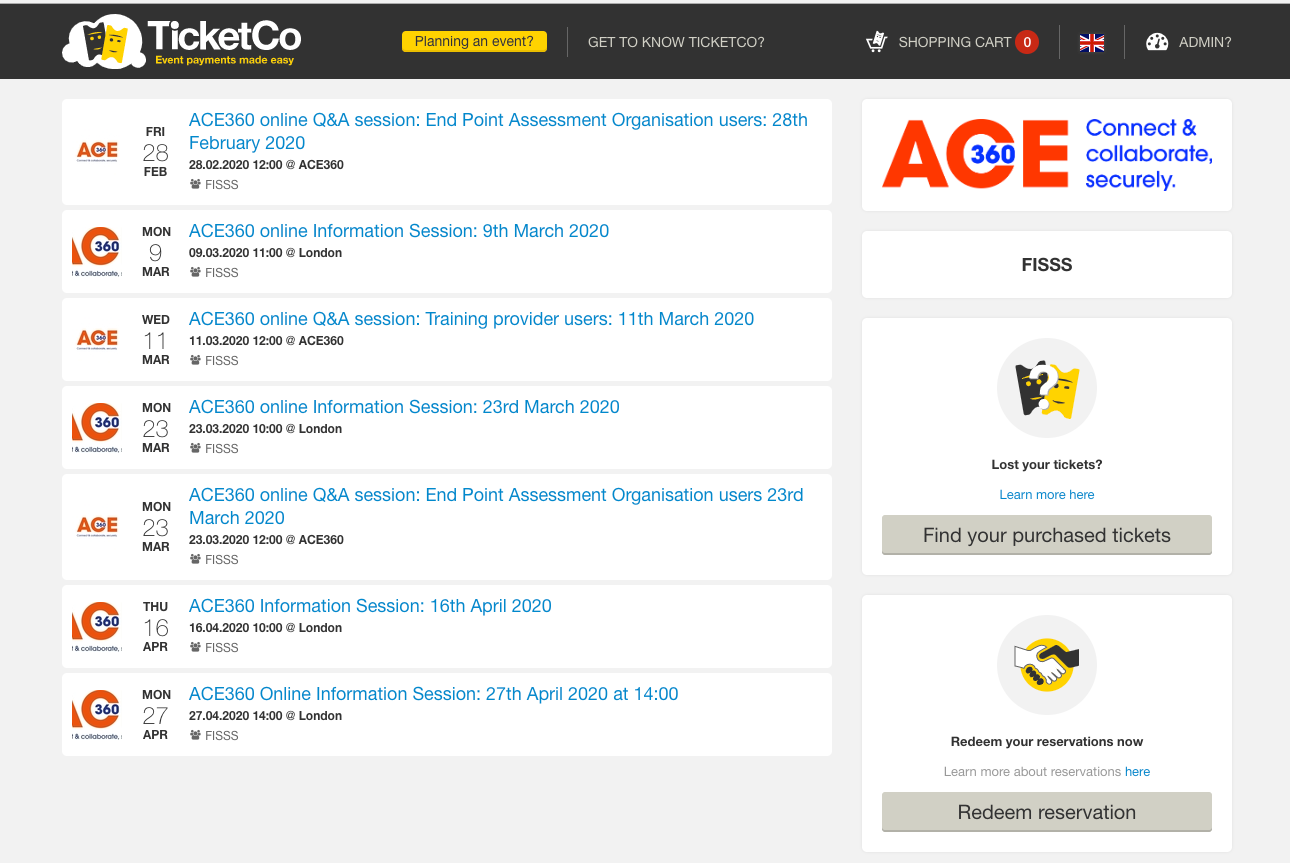Click the organizer icon under the 9th March session
The height and width of the screenshot is (863, 1290).
pyautogui.click(x=195, y=272)
